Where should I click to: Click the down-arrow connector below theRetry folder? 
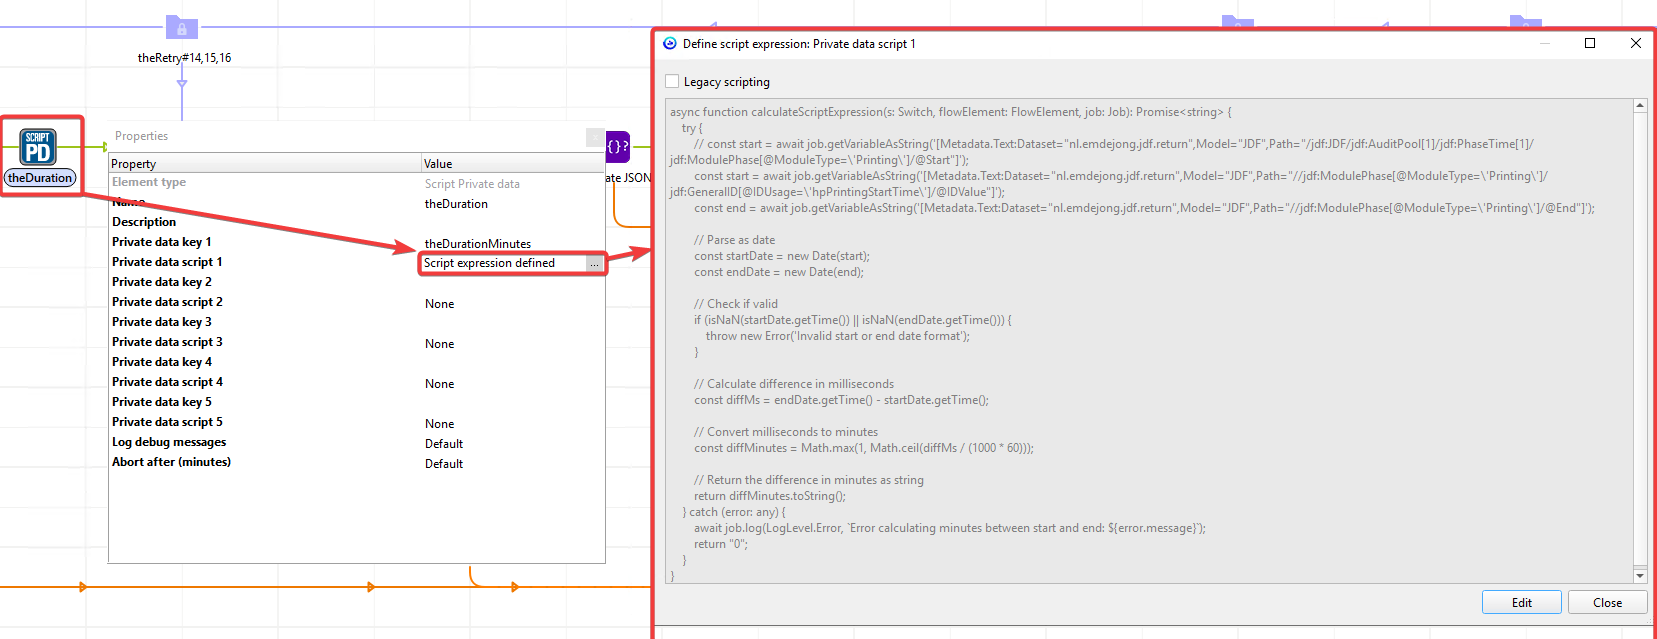182,84
